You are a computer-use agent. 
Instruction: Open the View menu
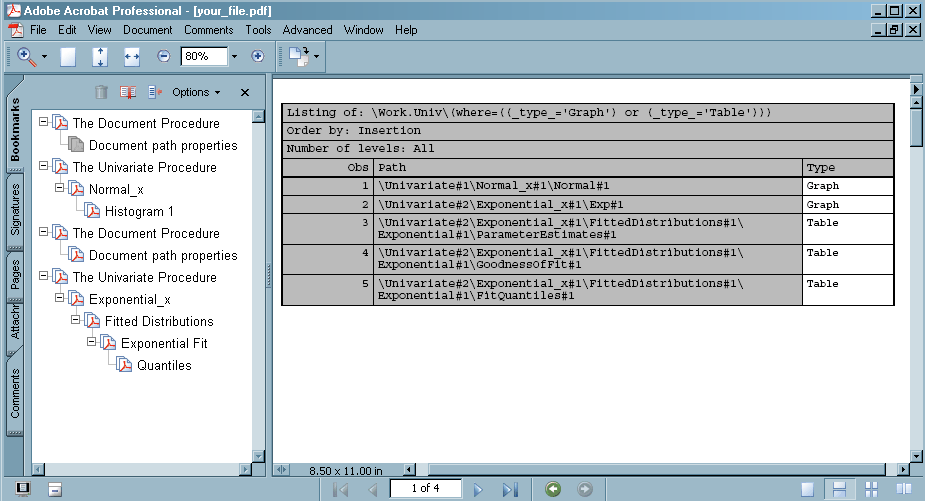tap(100, 30)
